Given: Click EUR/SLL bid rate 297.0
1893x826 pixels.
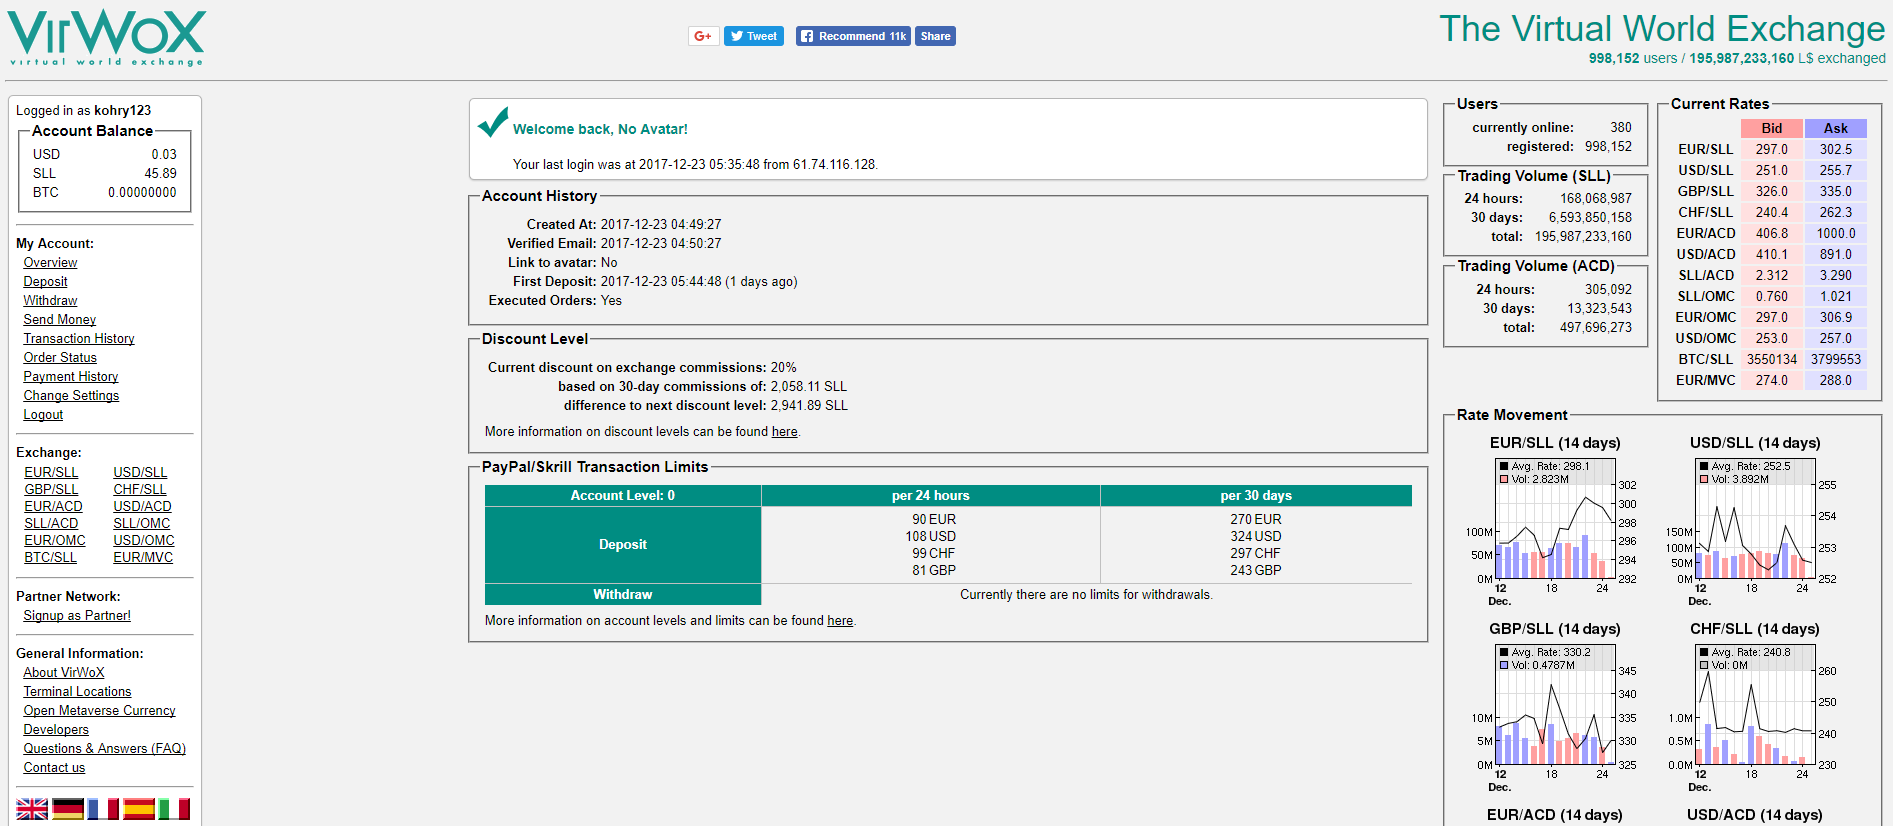Looking at the screenshot, I should click(1772, 150).
